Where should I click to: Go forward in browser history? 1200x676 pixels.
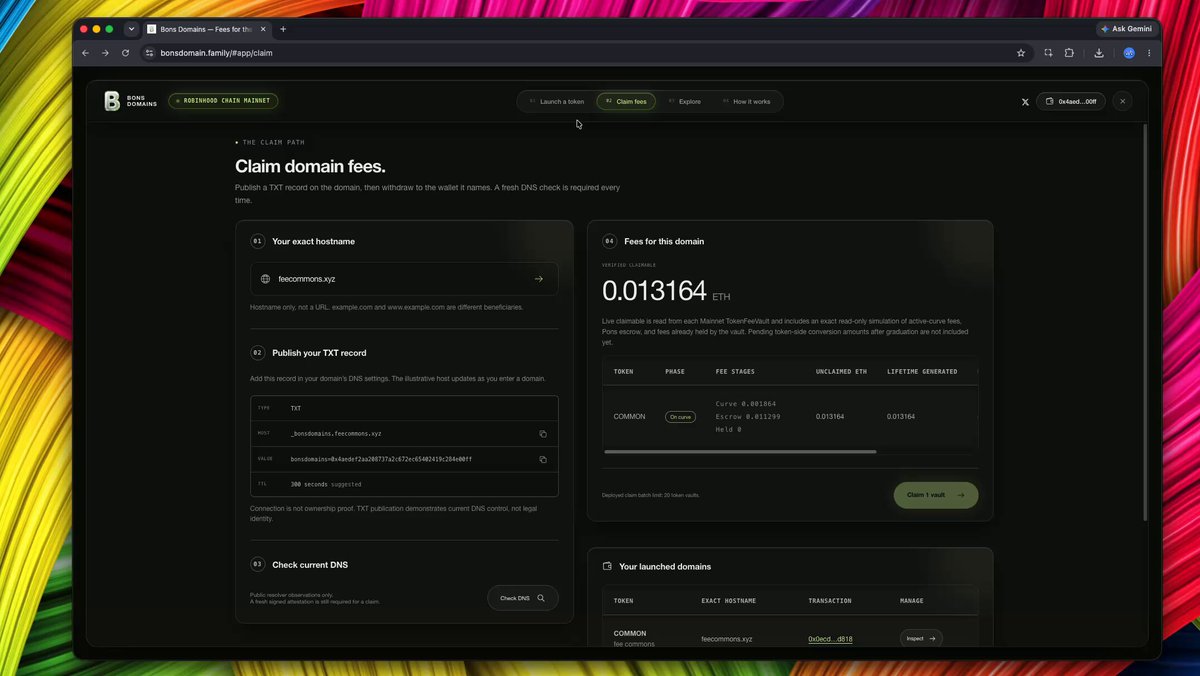105,53
